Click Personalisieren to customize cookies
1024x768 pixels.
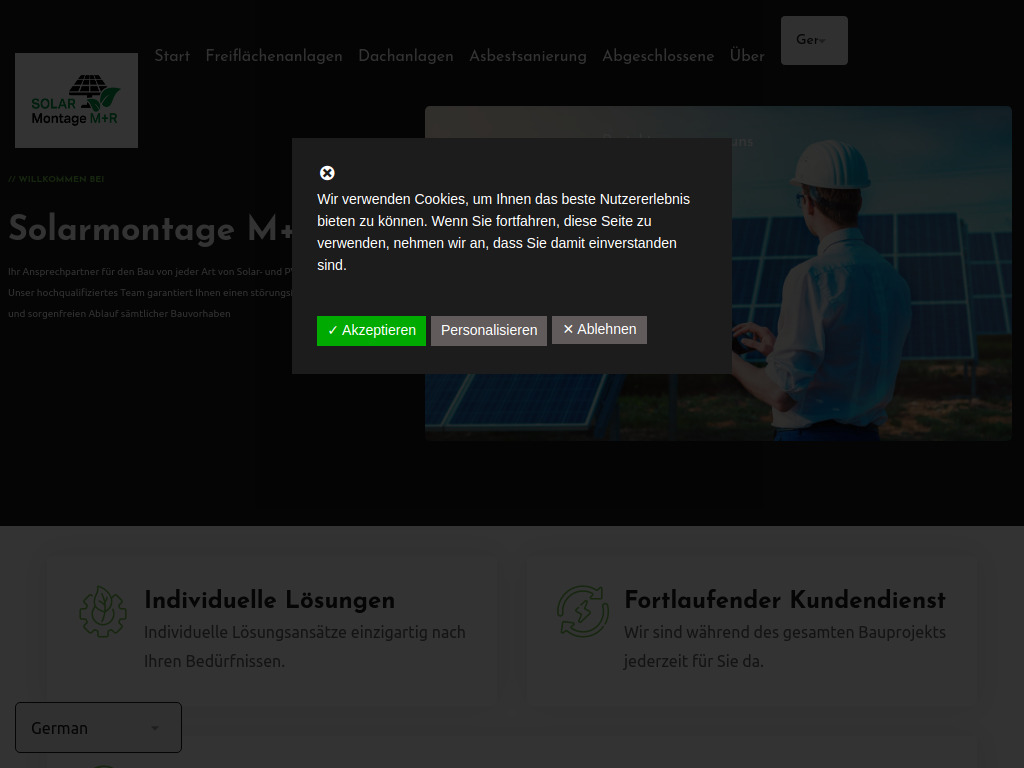click(488, 330)
